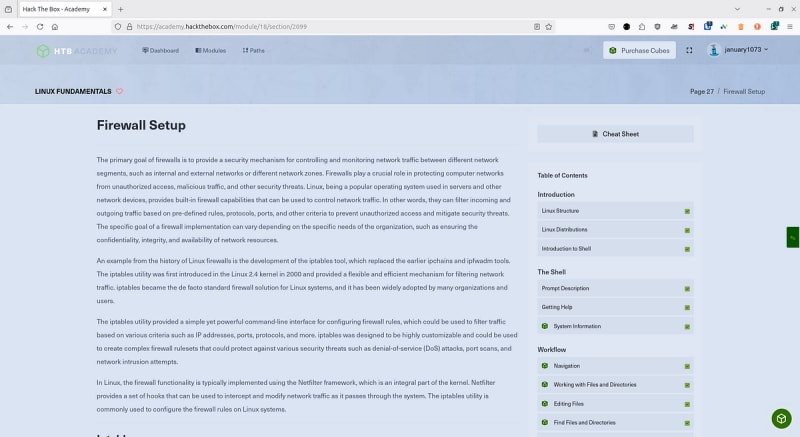
Task: Open the Firefox View tab overview button
Action: 9,9
